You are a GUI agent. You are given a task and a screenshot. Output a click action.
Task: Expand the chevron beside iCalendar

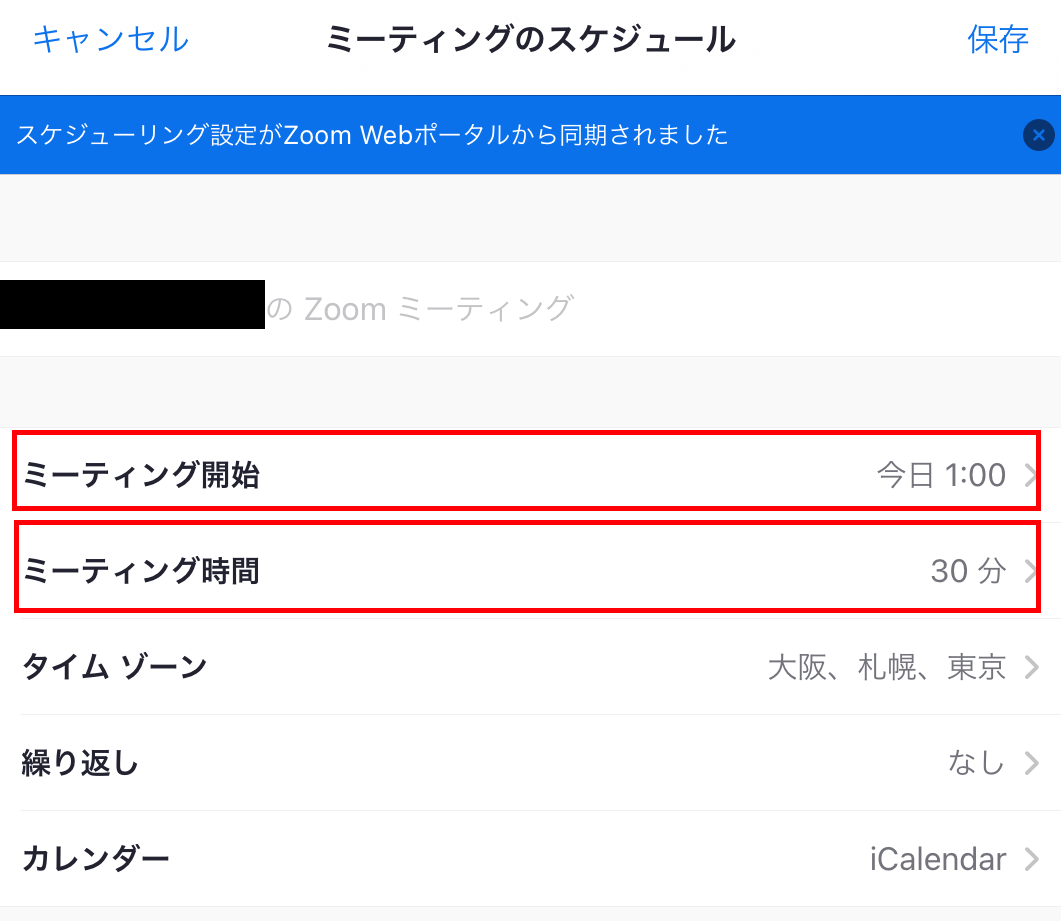tap(1032, 859)
